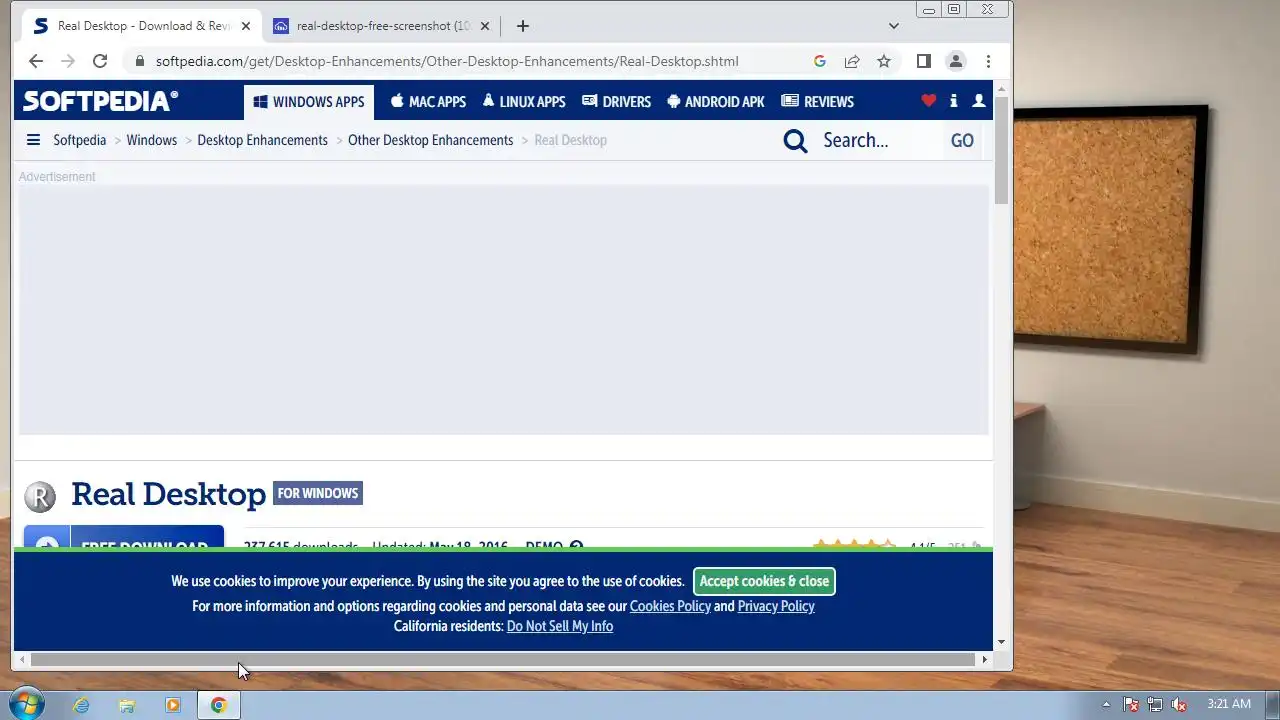Reload the current page
Viewport: 1280px width, 720px height.
[x=100, y=61]
